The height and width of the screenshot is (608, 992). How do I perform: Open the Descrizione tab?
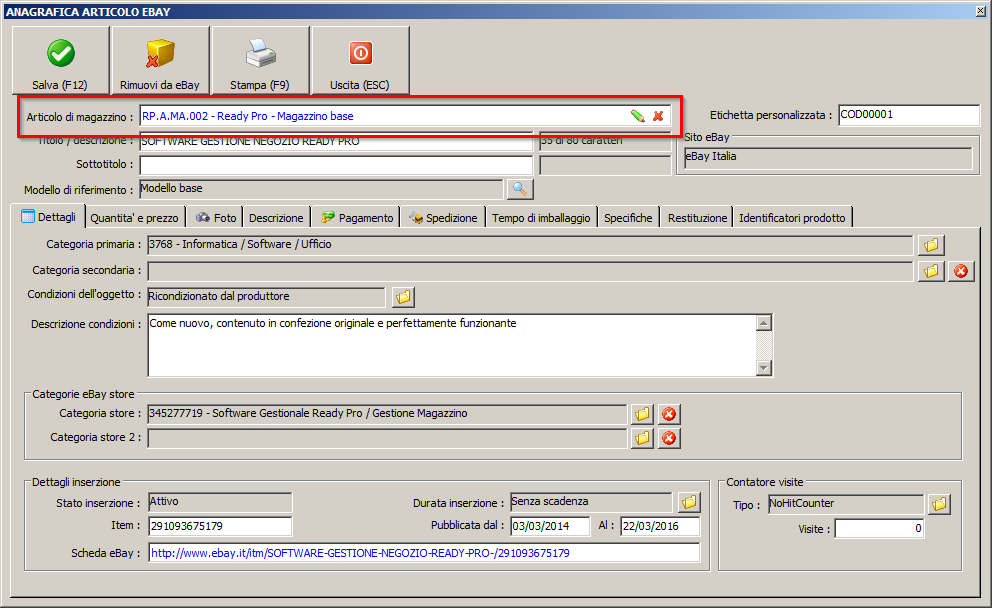point(276,218)
